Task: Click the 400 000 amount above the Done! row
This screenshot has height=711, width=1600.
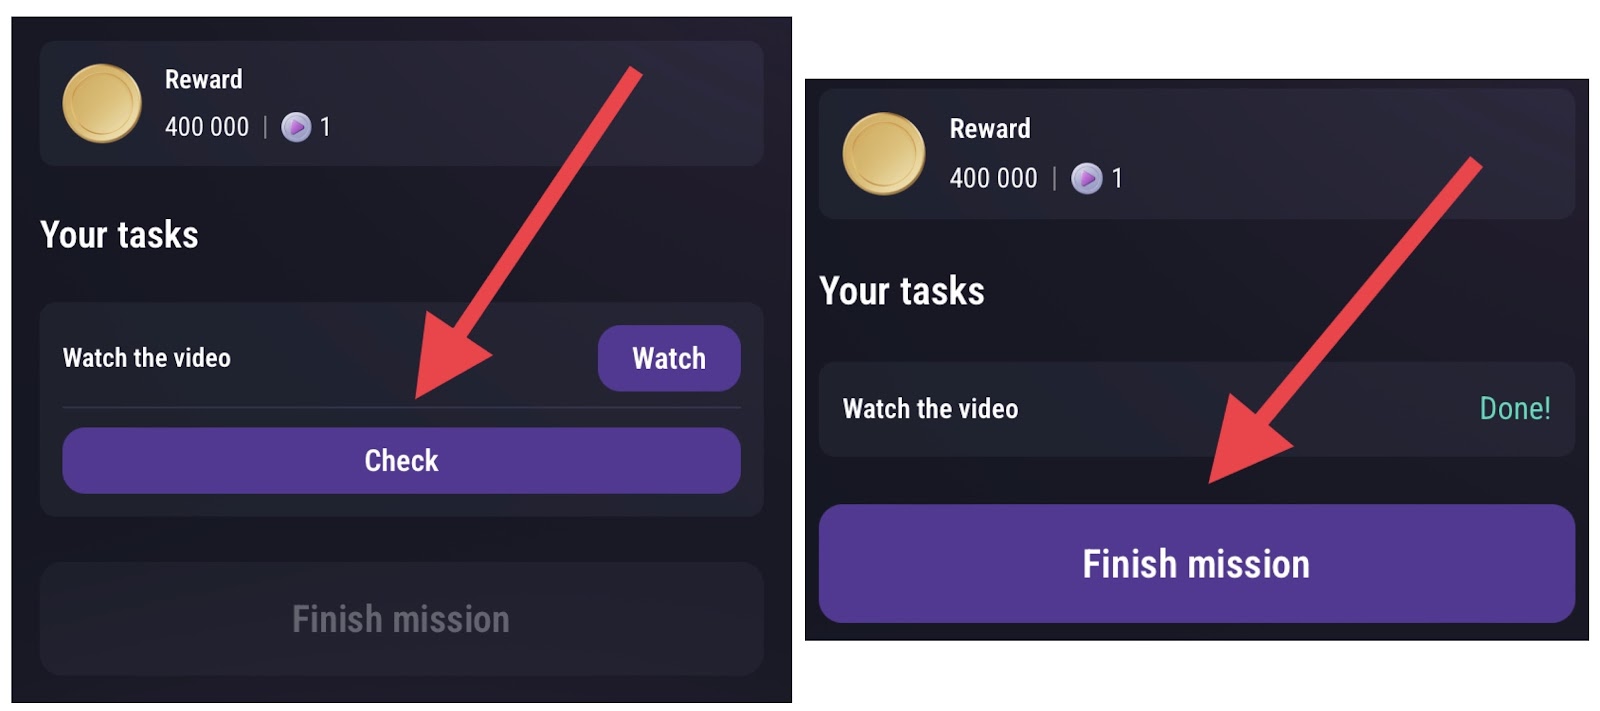Action: pyautogui.click(x=993, y=178)
